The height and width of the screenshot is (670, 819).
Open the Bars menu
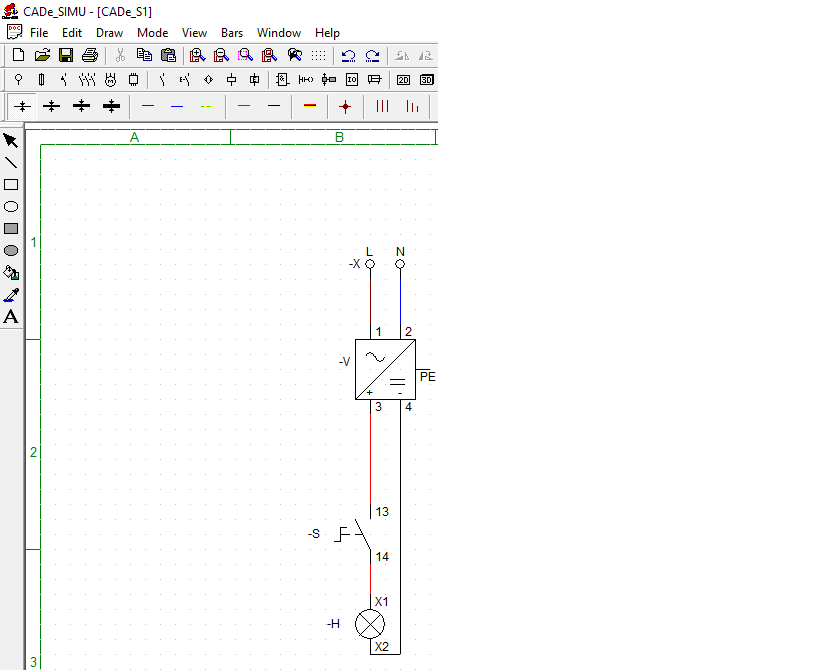point(232,33)
